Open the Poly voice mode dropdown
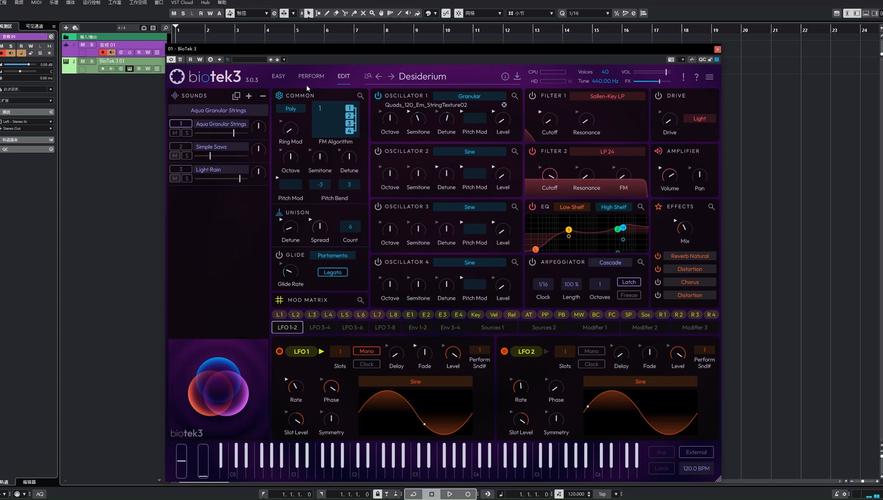The width and height of the screenshot is (883, 500). pyautogui.click(x=291, y=109)
